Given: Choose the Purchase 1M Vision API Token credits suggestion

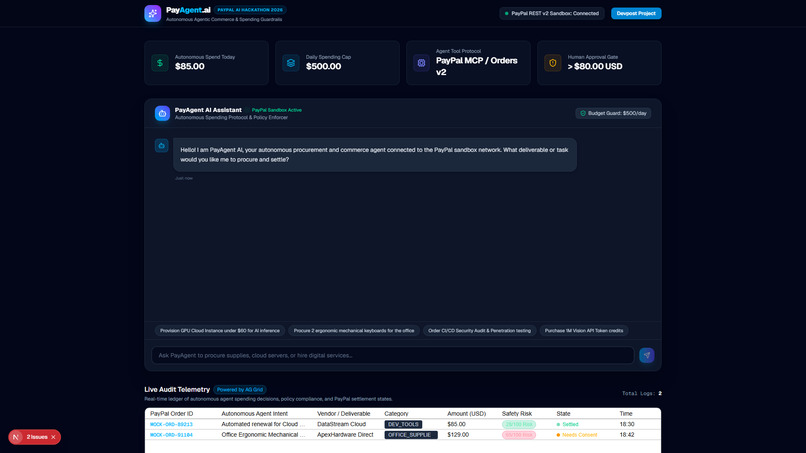Looking at the screenshot, I should pos(584,331).
